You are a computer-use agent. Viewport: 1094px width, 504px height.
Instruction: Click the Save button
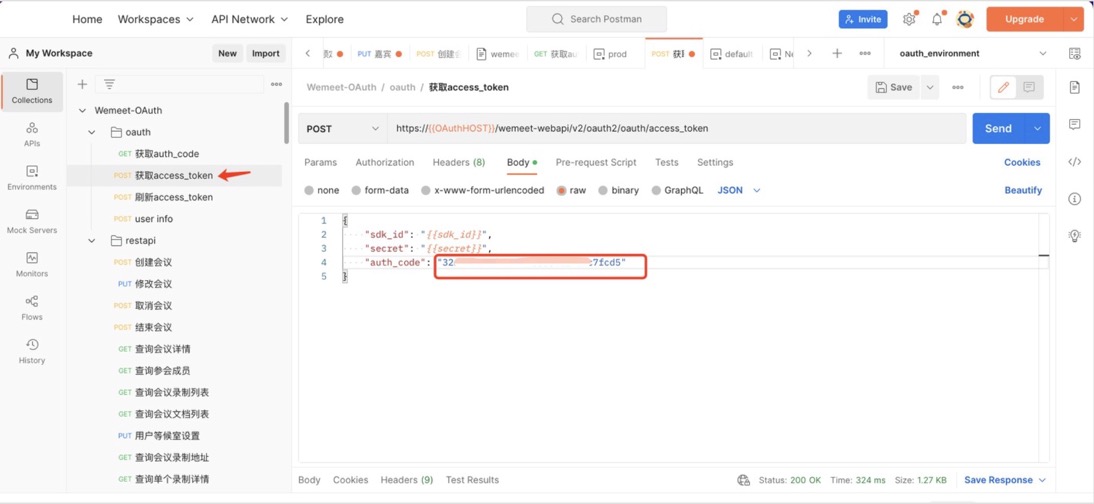tap(894, 87)
